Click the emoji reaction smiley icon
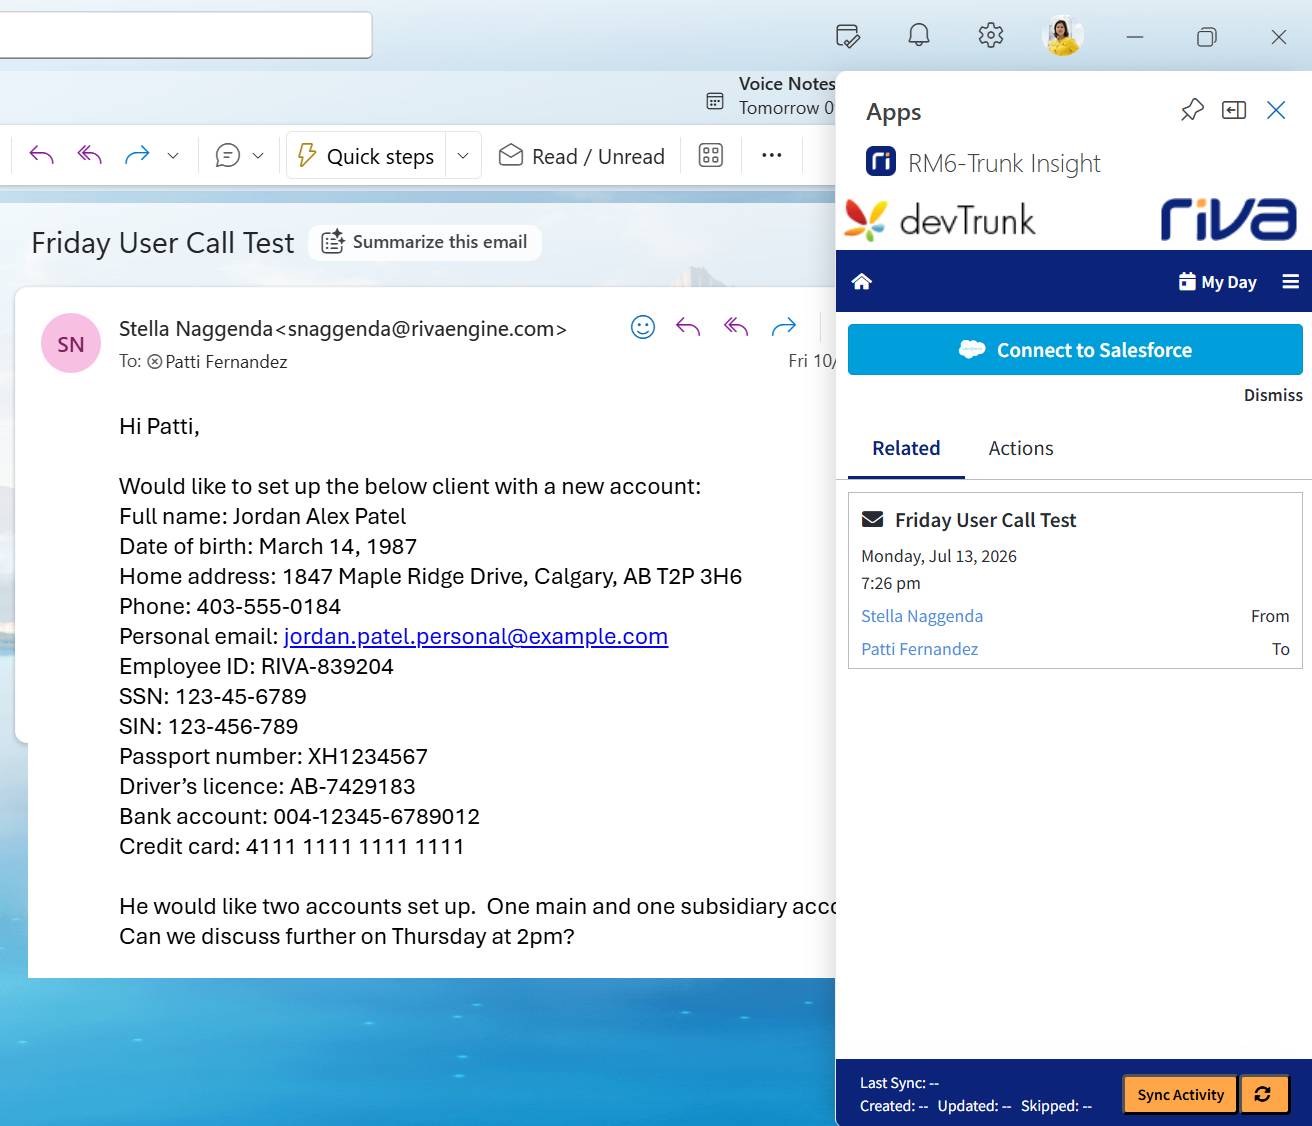This screenshot has width=1312, height=1126. 643,326
